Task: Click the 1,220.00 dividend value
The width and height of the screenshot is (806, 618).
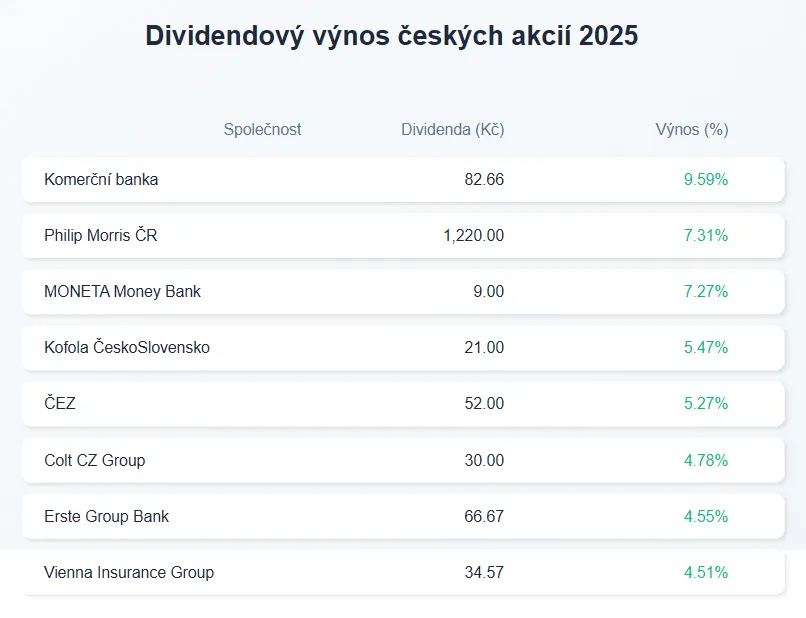Action: pyautogui.click(x=473, y=236)
